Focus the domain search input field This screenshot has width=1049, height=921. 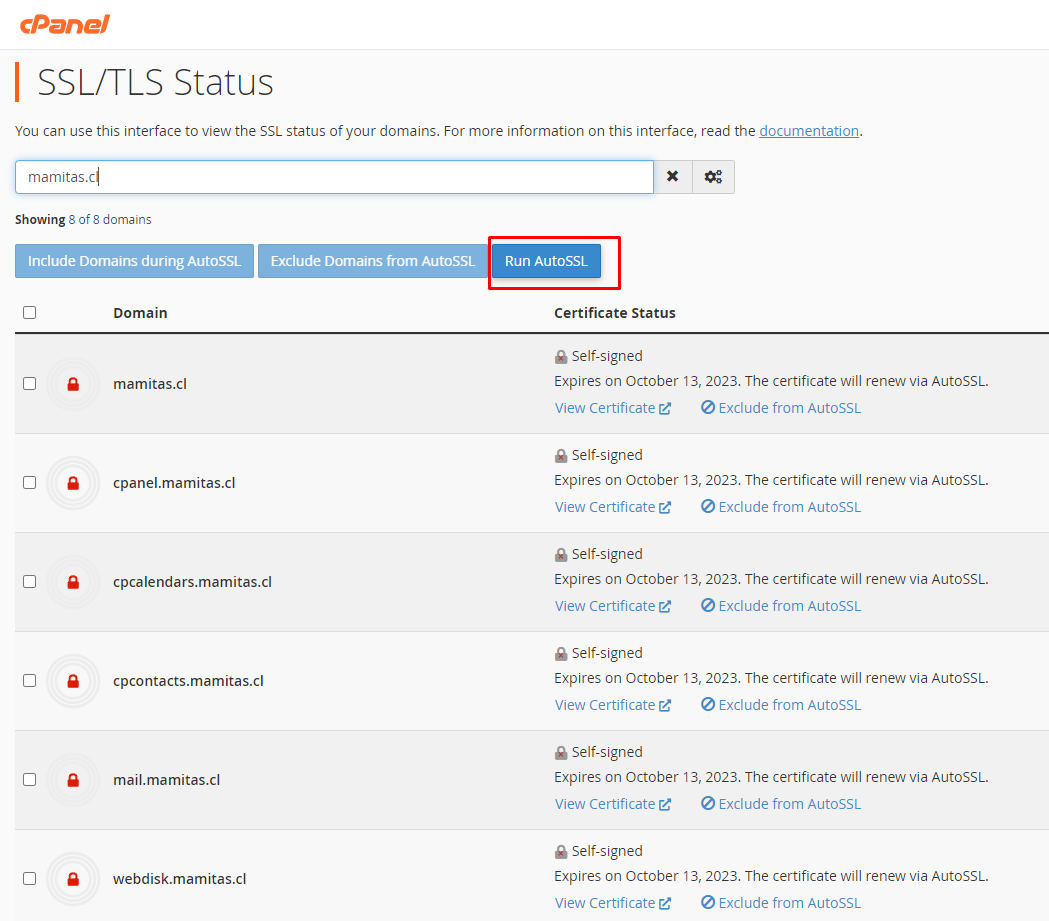(335, 177)
